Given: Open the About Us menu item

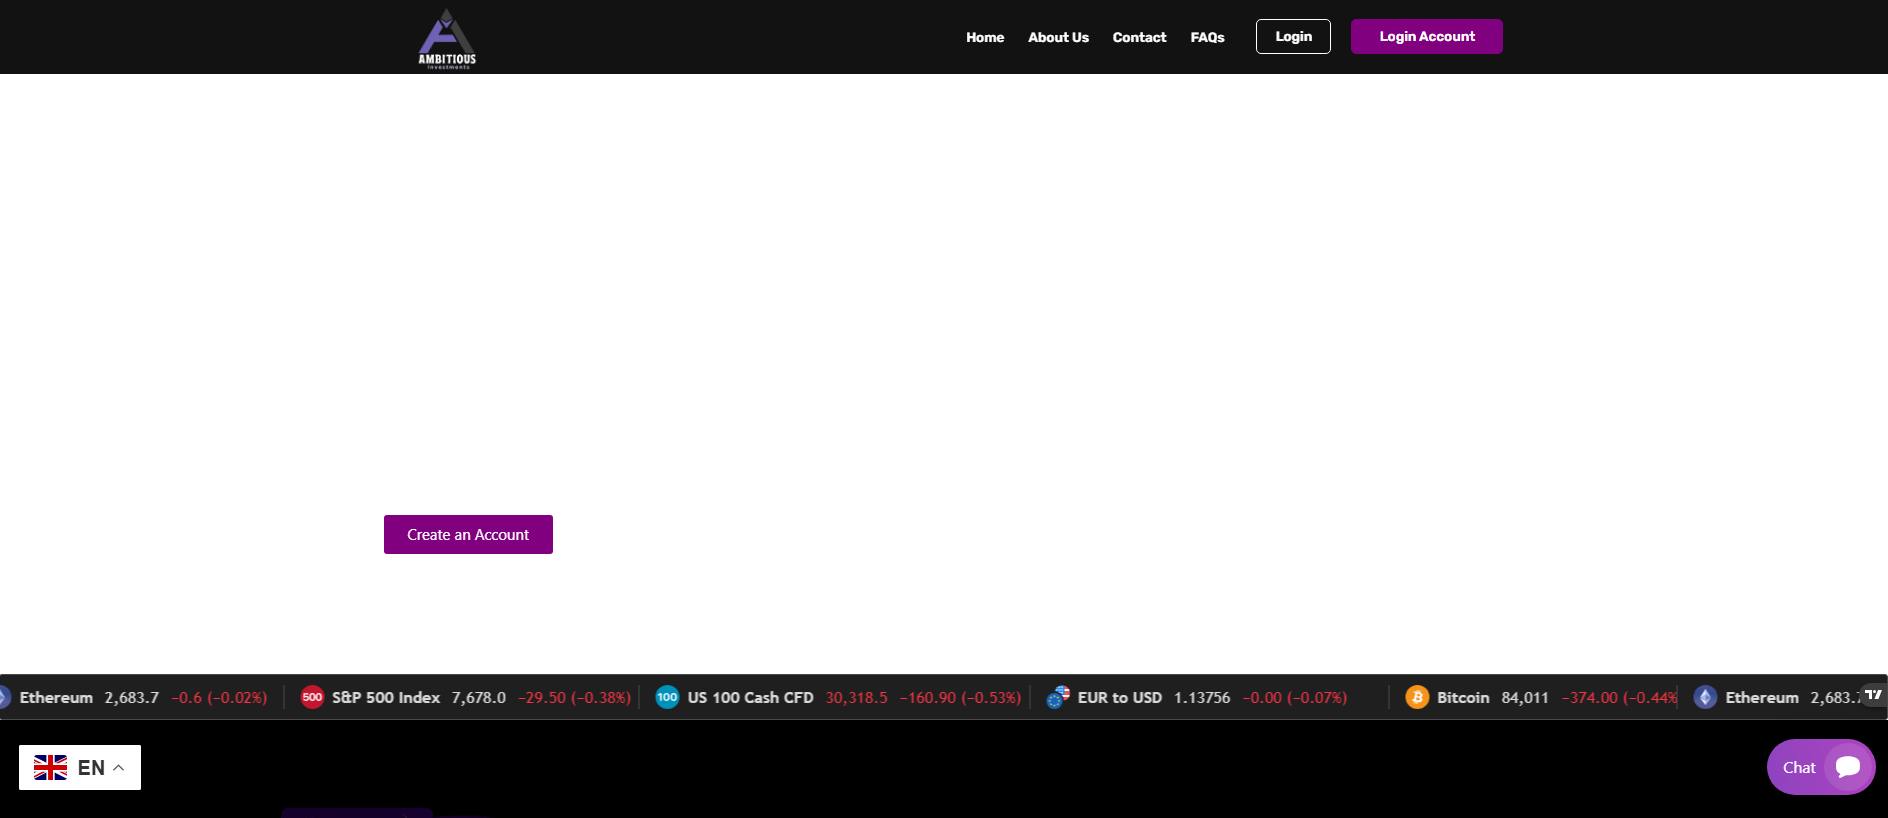Looking at the screenshot, I should [1058, 37].
